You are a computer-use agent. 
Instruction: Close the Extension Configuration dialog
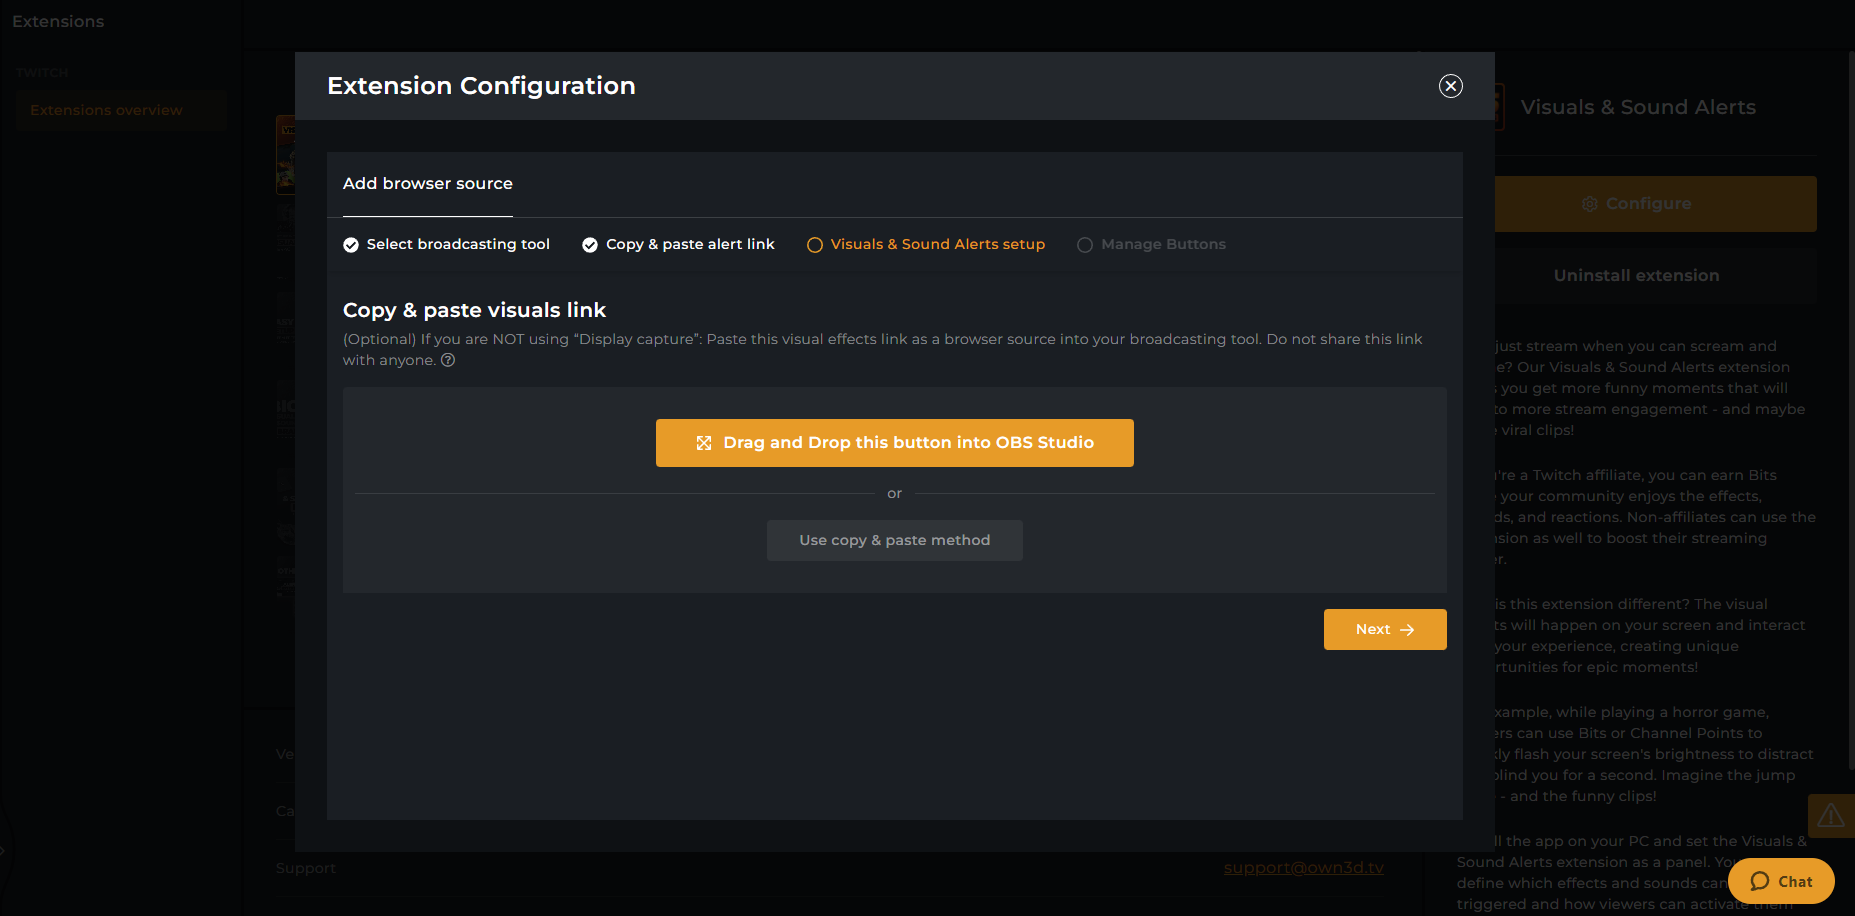pos(1450,86)
